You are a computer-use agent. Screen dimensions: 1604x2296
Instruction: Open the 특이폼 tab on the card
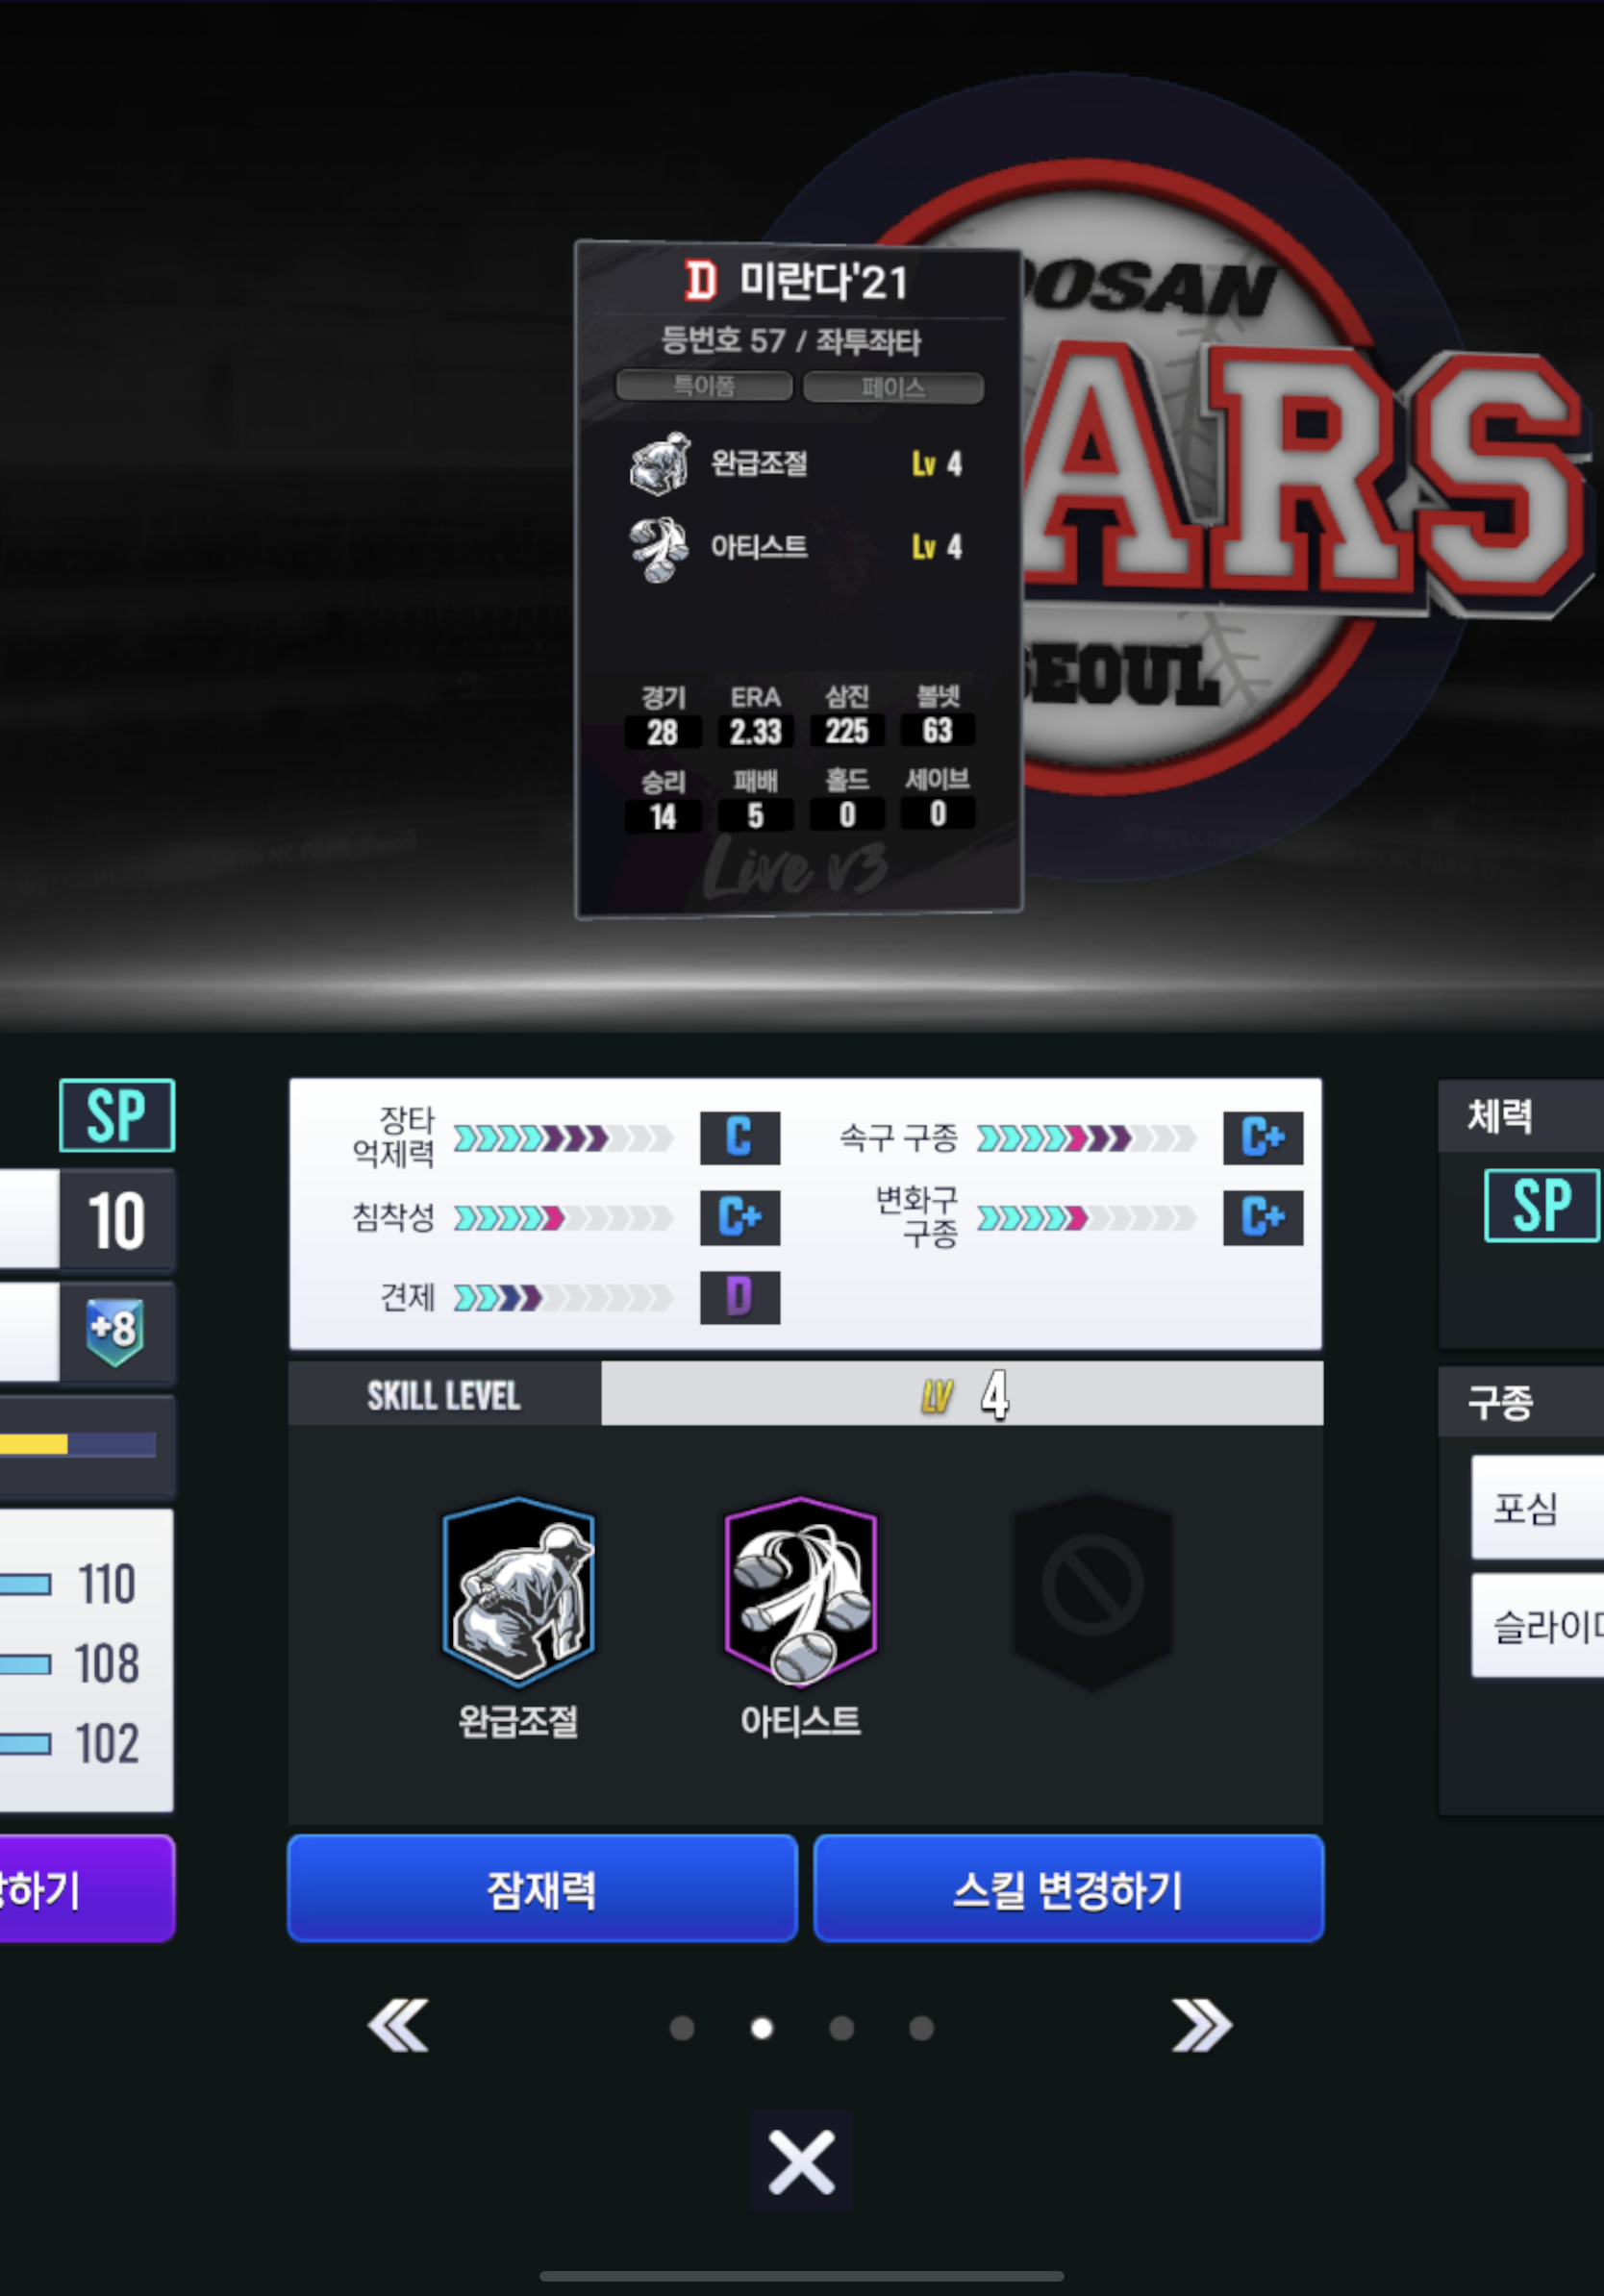click(x=704, y=386)
